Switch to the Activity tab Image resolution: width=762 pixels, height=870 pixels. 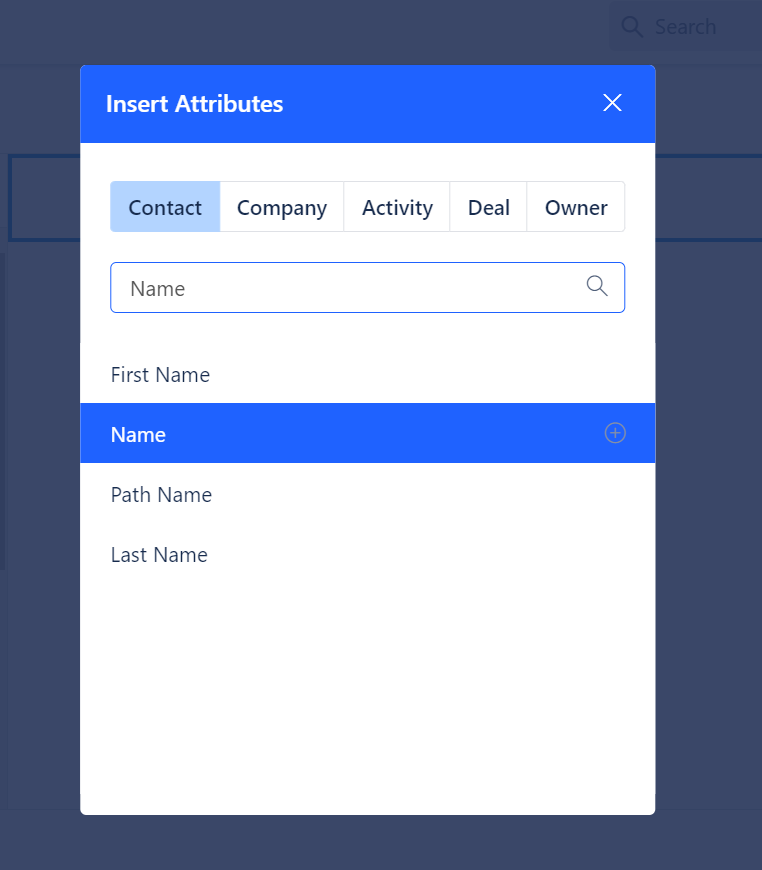(x=397, y=207)
